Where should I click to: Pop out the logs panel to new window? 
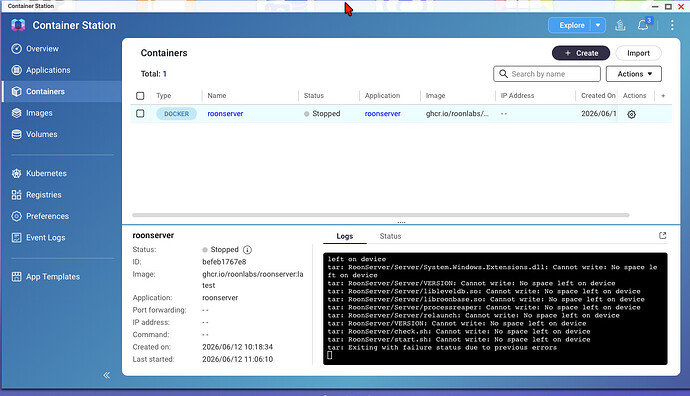(662, 236)
